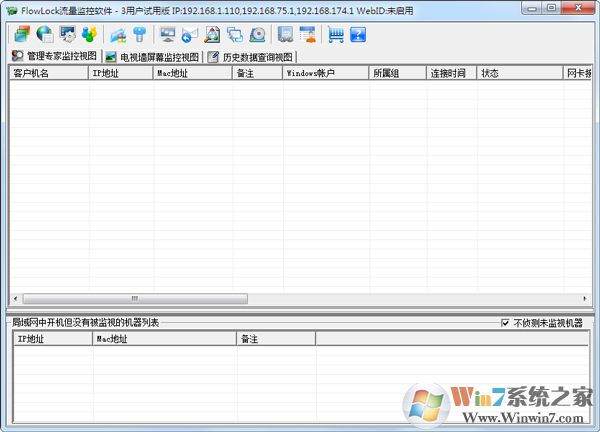Click the folder with colored blocks icon
Image resolution: width=600 pixels, height=432 pixels.
(x=118, y=35)
